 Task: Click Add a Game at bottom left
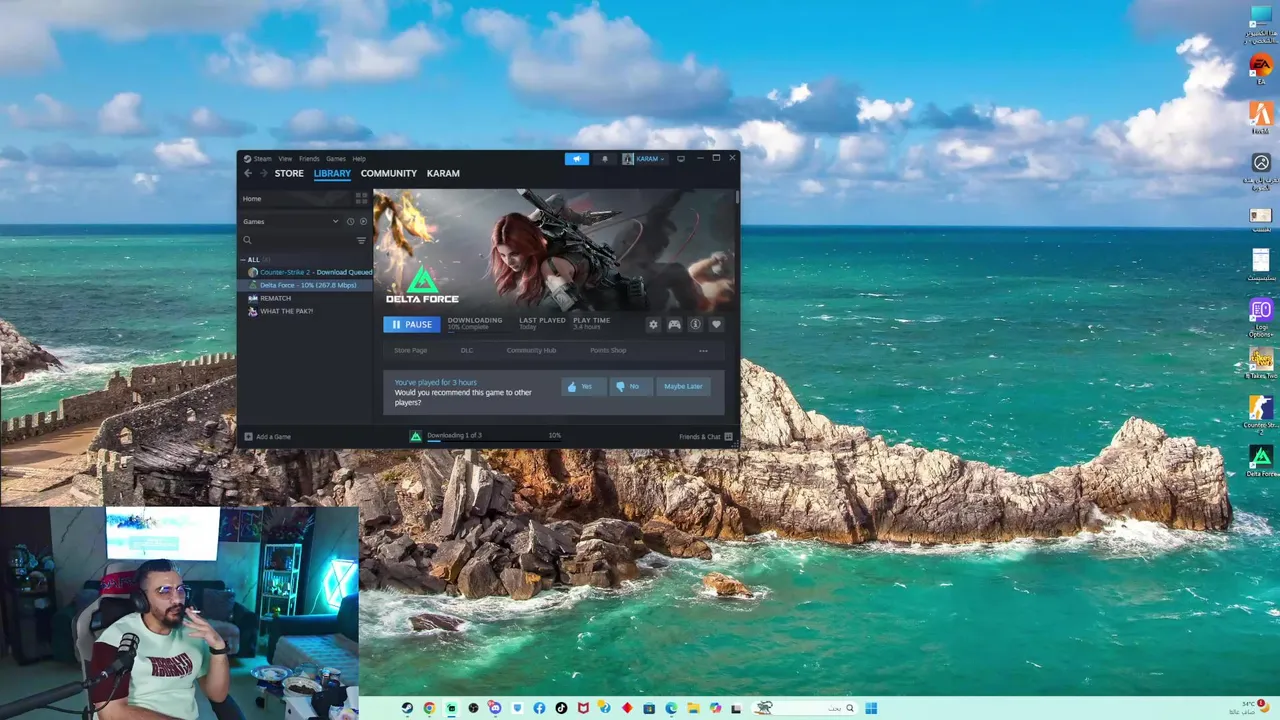pyautogui.click(x=268, y=437)
